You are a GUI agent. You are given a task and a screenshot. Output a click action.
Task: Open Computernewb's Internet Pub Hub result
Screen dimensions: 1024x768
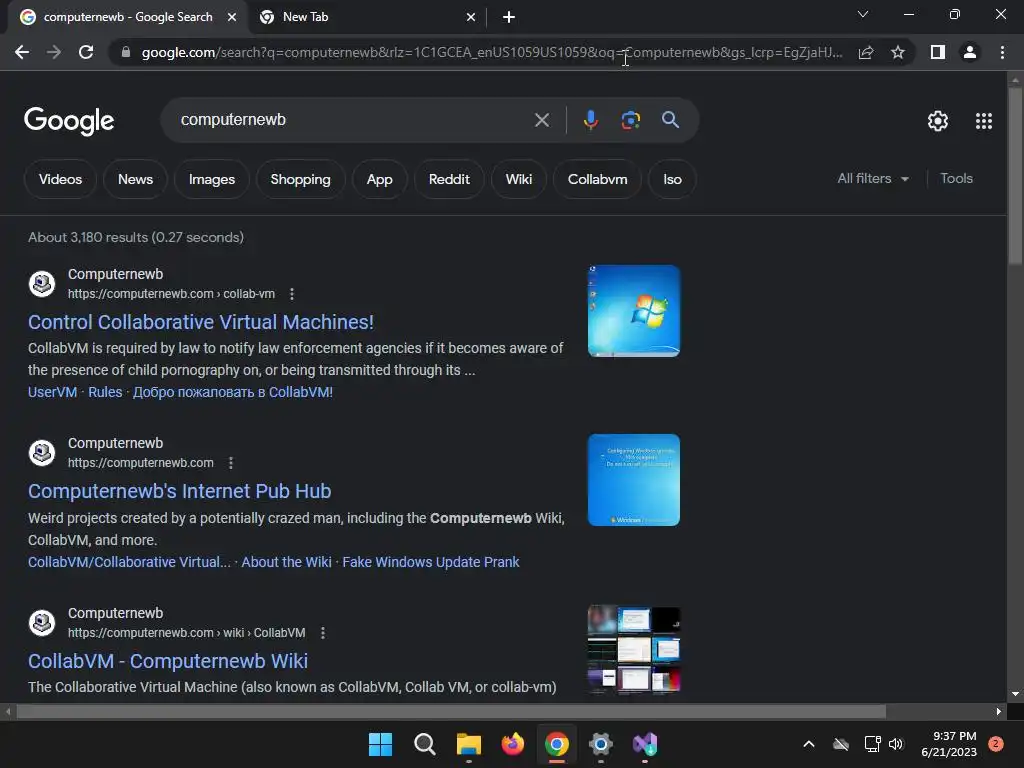point(180,491)
